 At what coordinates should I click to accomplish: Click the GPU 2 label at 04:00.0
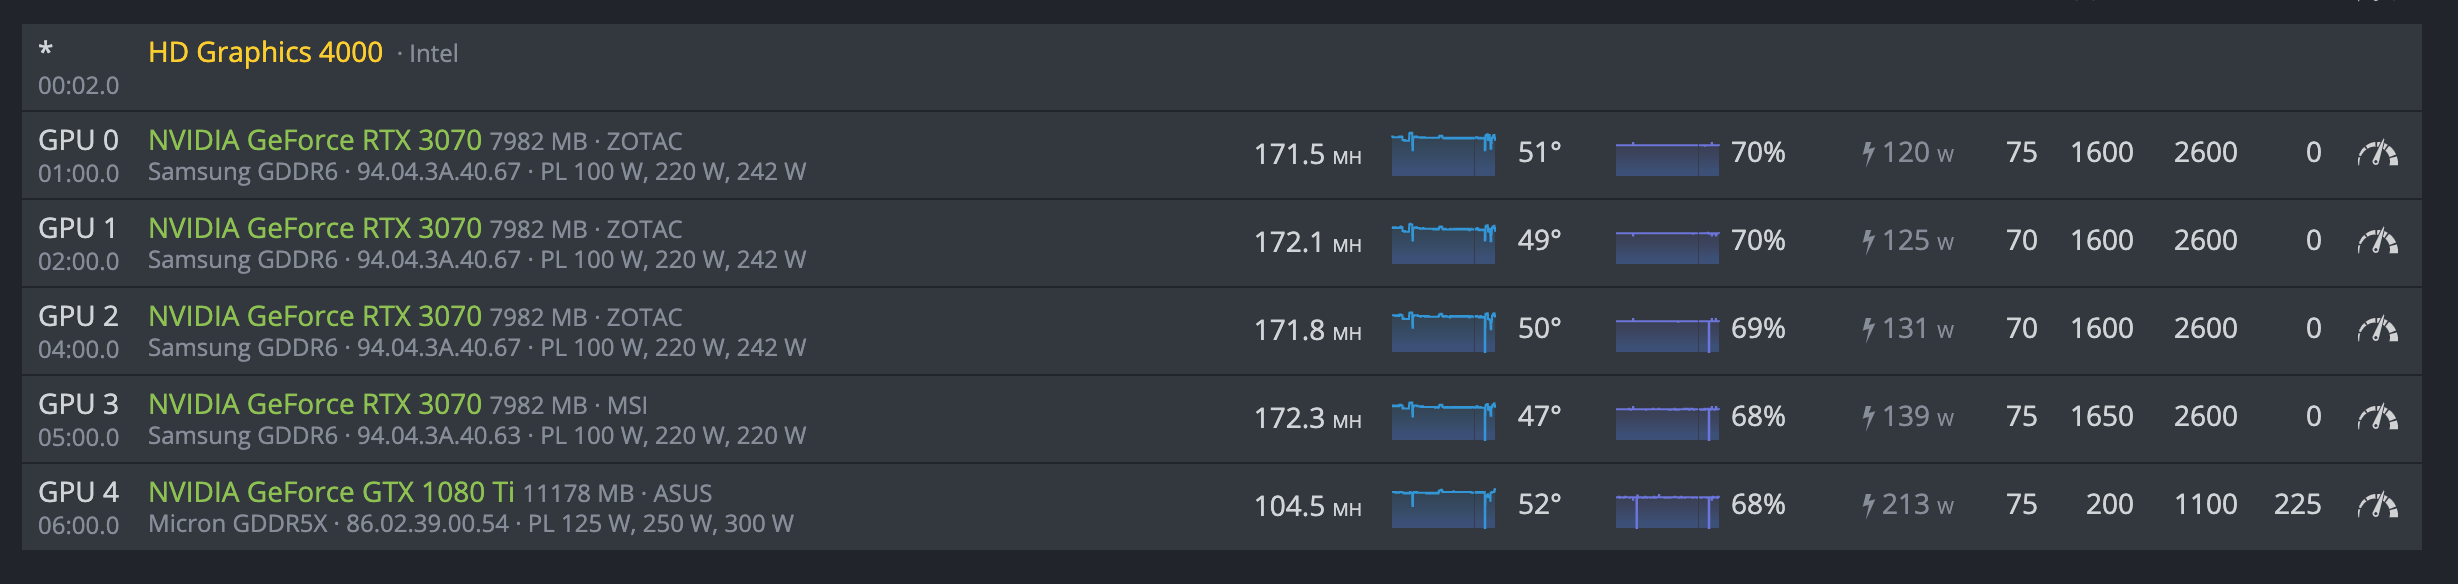coord(78,317)
